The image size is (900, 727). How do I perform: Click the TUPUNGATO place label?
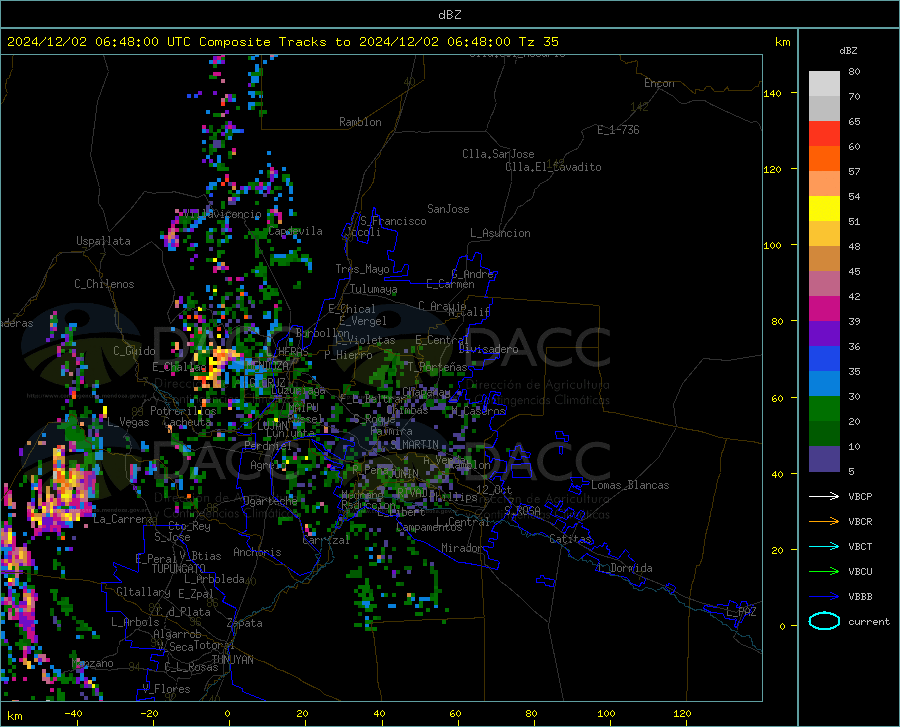pos(179,569)
